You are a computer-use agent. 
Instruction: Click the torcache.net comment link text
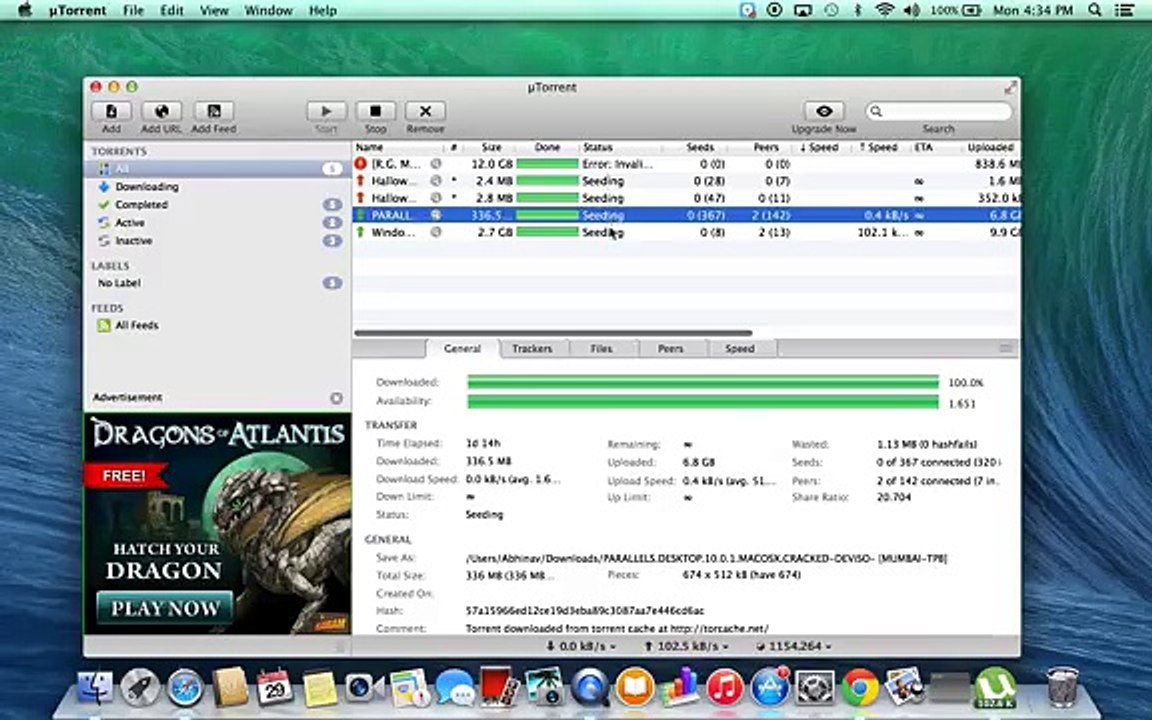[617, 629]
